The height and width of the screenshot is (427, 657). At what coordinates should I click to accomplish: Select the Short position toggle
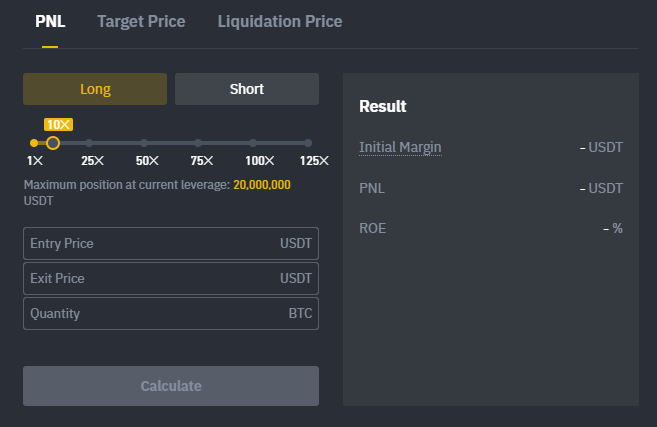point(247,89)
